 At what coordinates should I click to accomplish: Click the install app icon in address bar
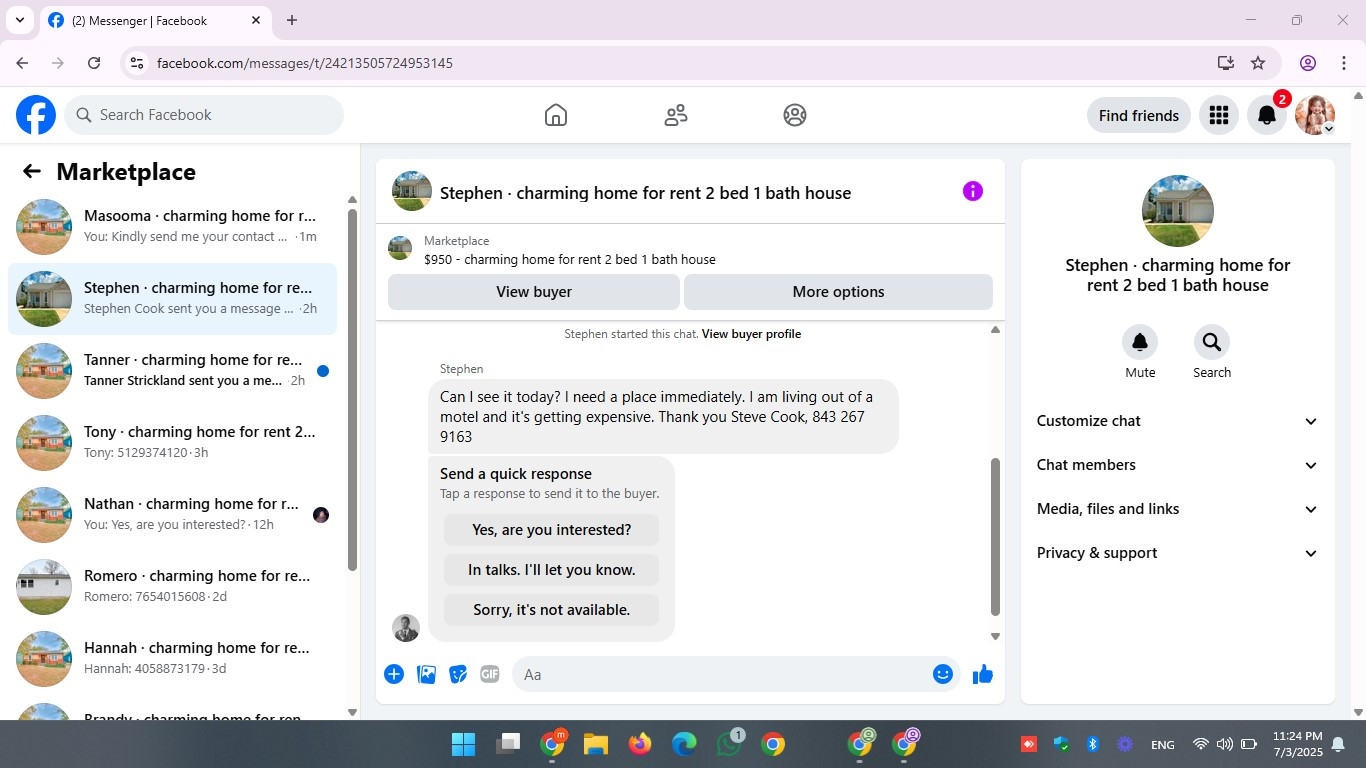pyautogui.click(x=1226, y=63)
